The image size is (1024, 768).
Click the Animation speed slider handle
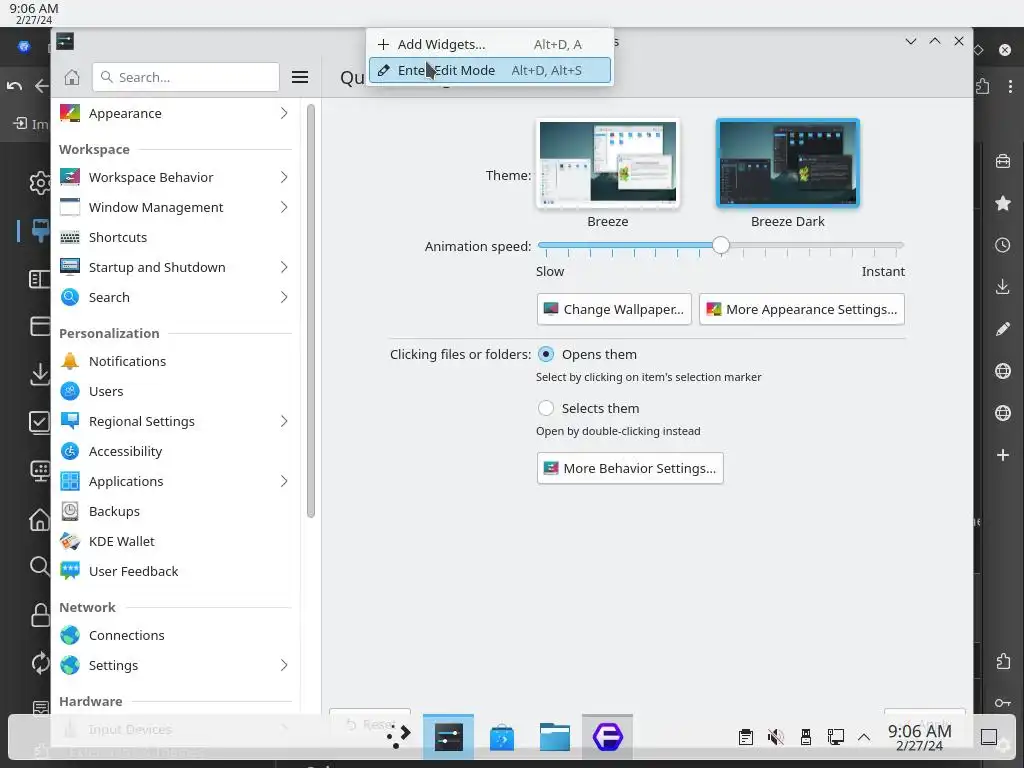click(x=720, y=245)
